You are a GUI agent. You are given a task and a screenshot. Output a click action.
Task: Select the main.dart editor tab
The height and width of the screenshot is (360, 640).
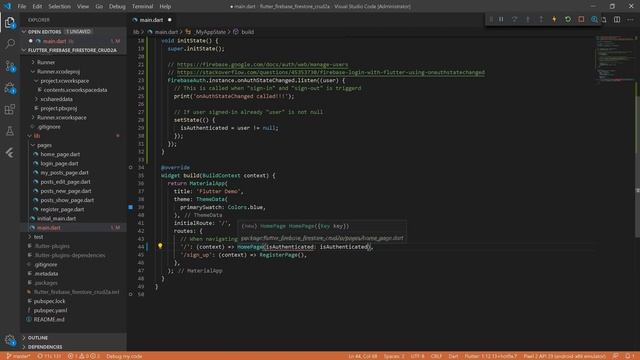pyautogui.click(x=152, y=20)
